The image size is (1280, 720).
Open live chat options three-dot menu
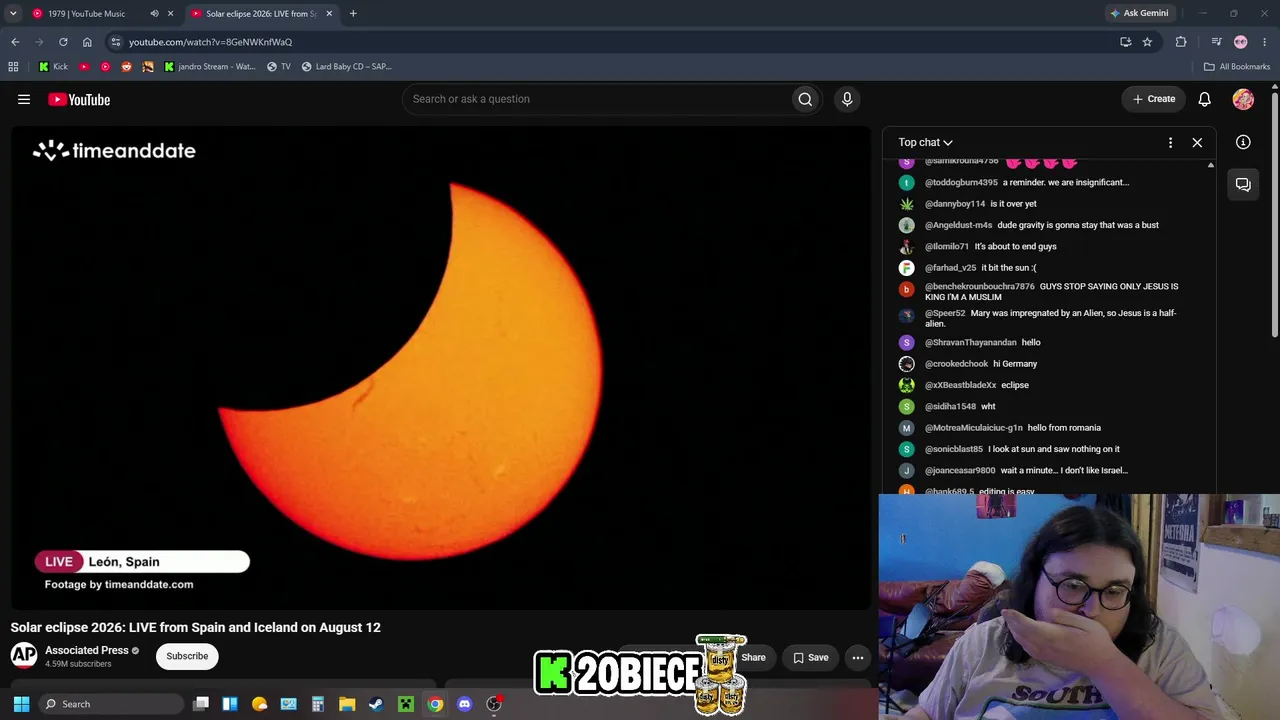click(x=1170, y=142)
